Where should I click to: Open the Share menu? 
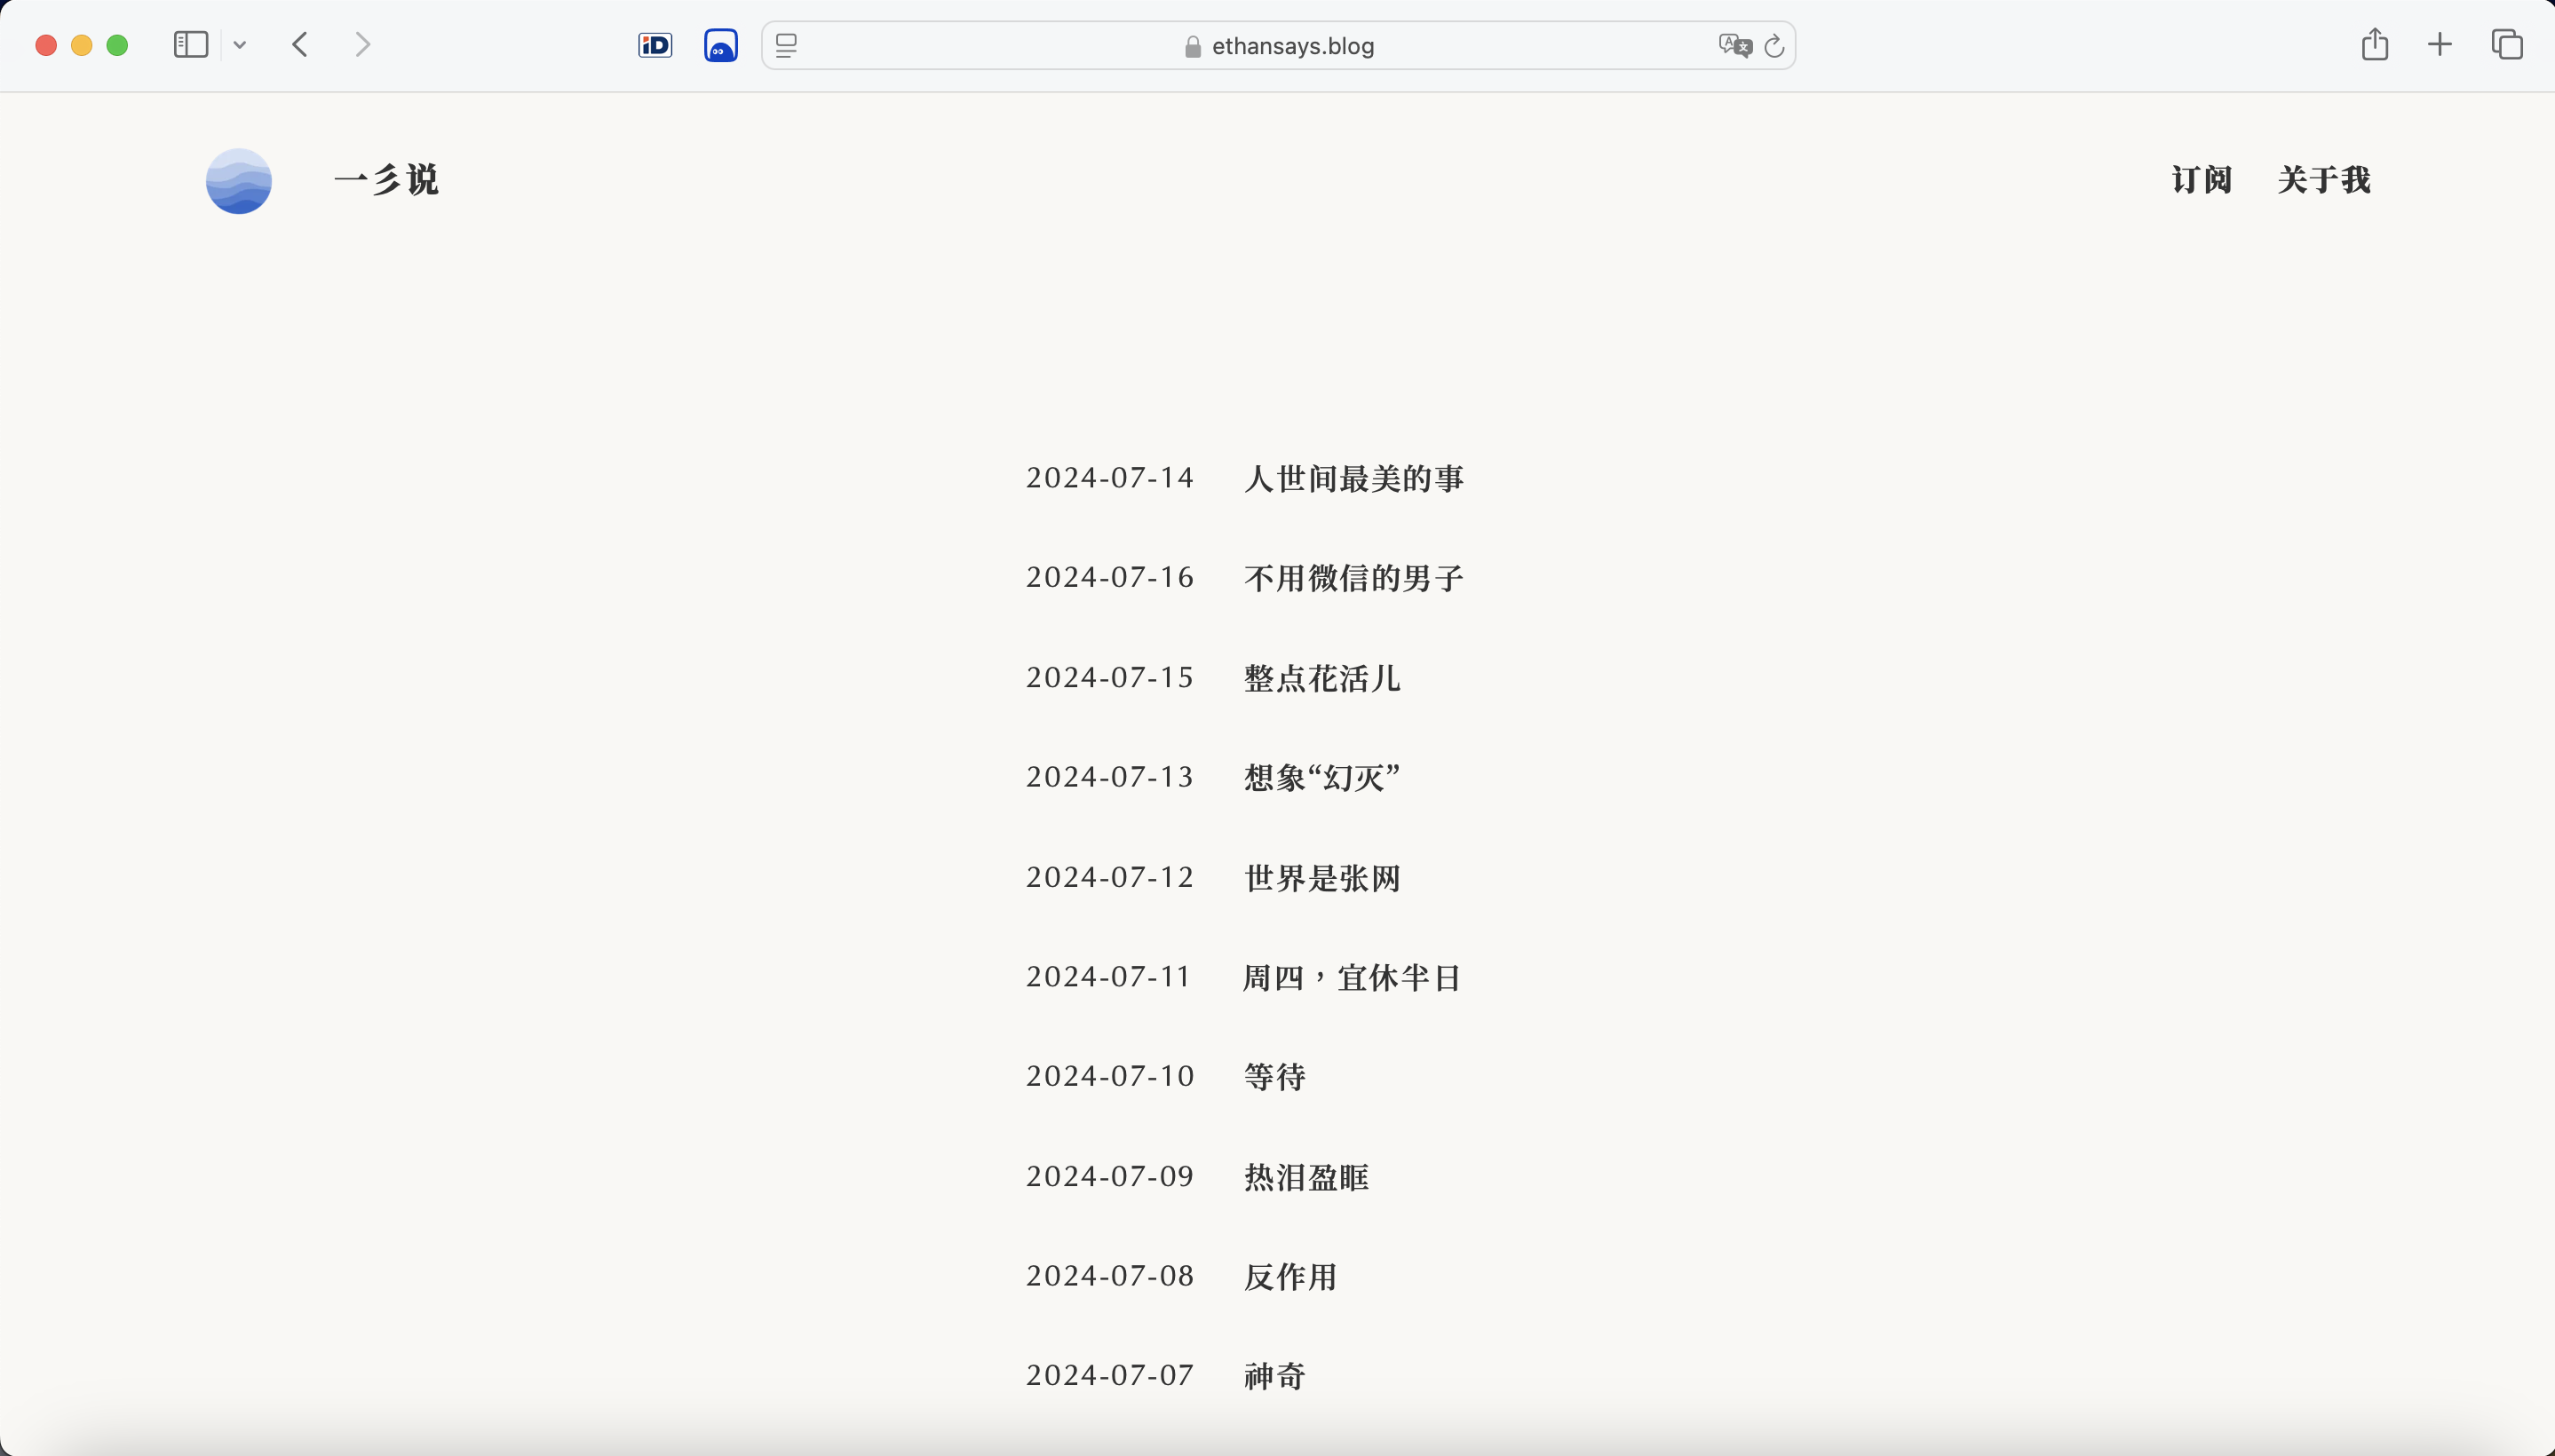(x=2374, y=45)
